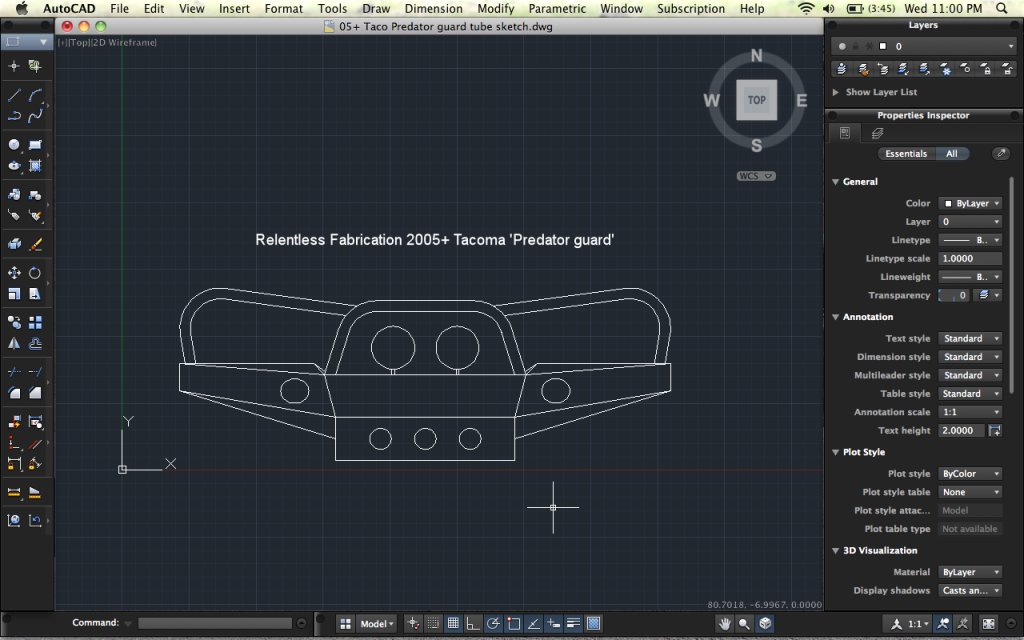1024x640 pixels.
Task: Toggle Object Snap in status bar
Action: 513,623
